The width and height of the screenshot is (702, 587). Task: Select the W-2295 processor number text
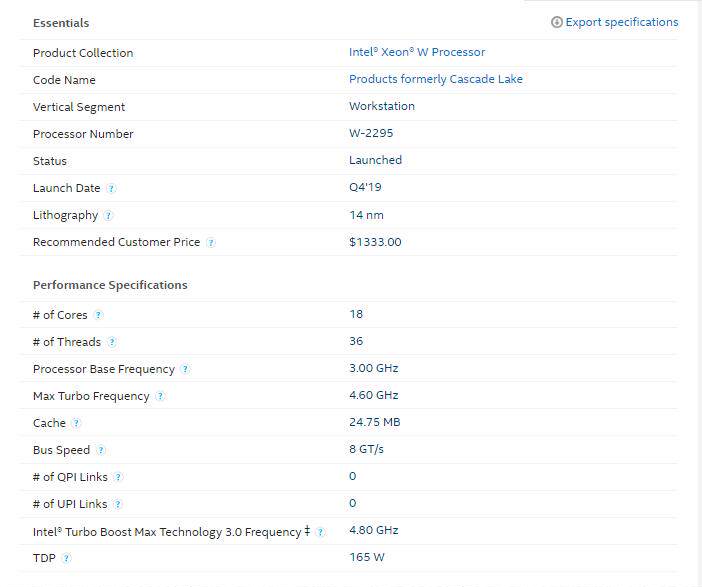click(x=371, y=133)
